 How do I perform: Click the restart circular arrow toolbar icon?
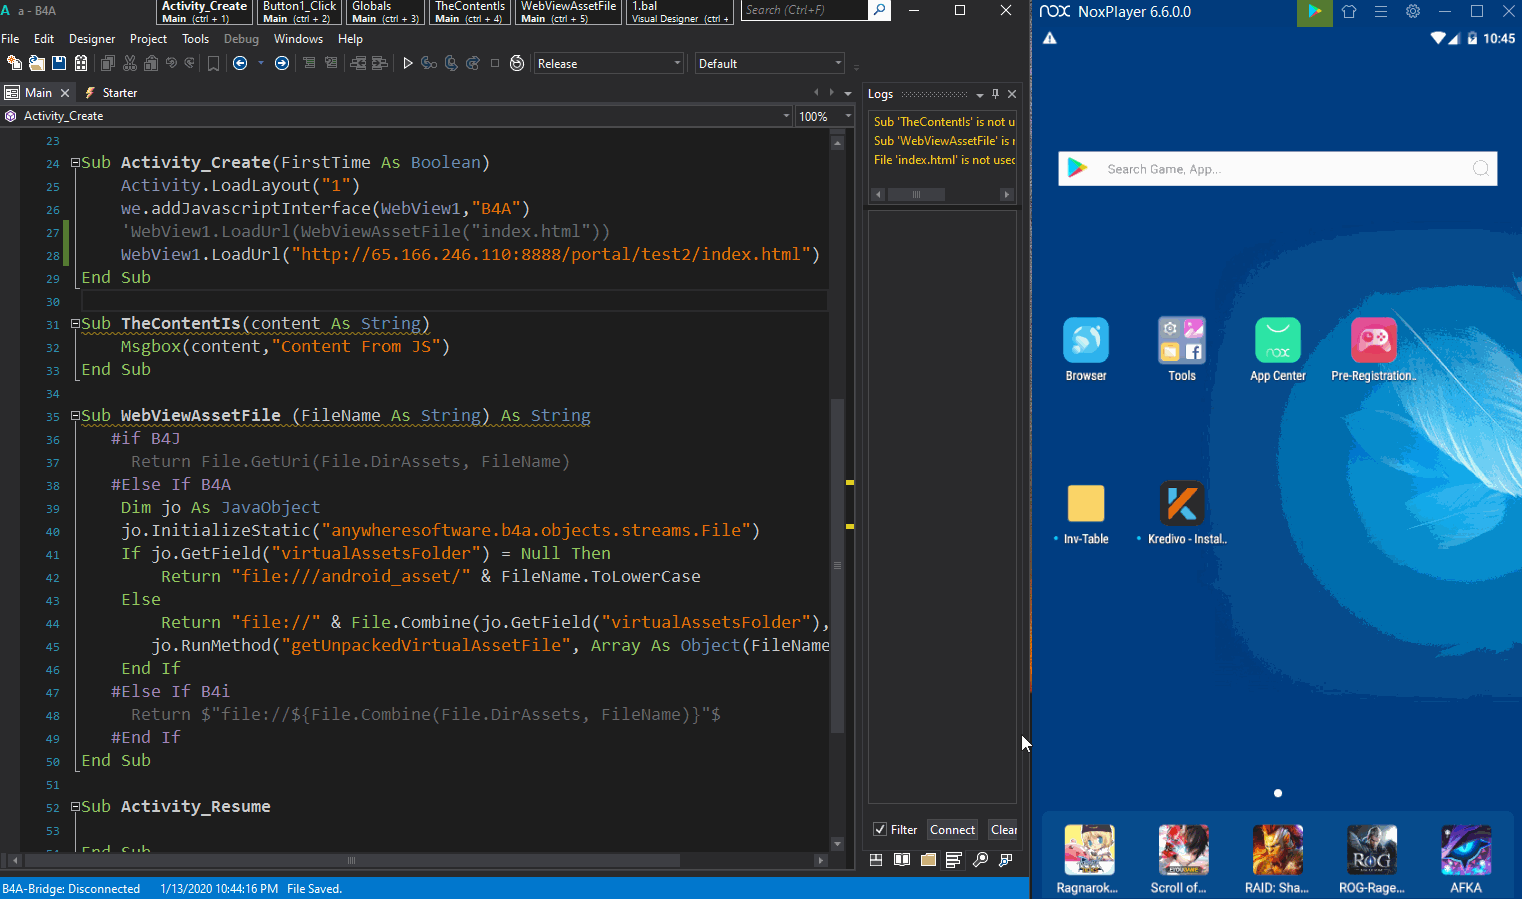517,63
